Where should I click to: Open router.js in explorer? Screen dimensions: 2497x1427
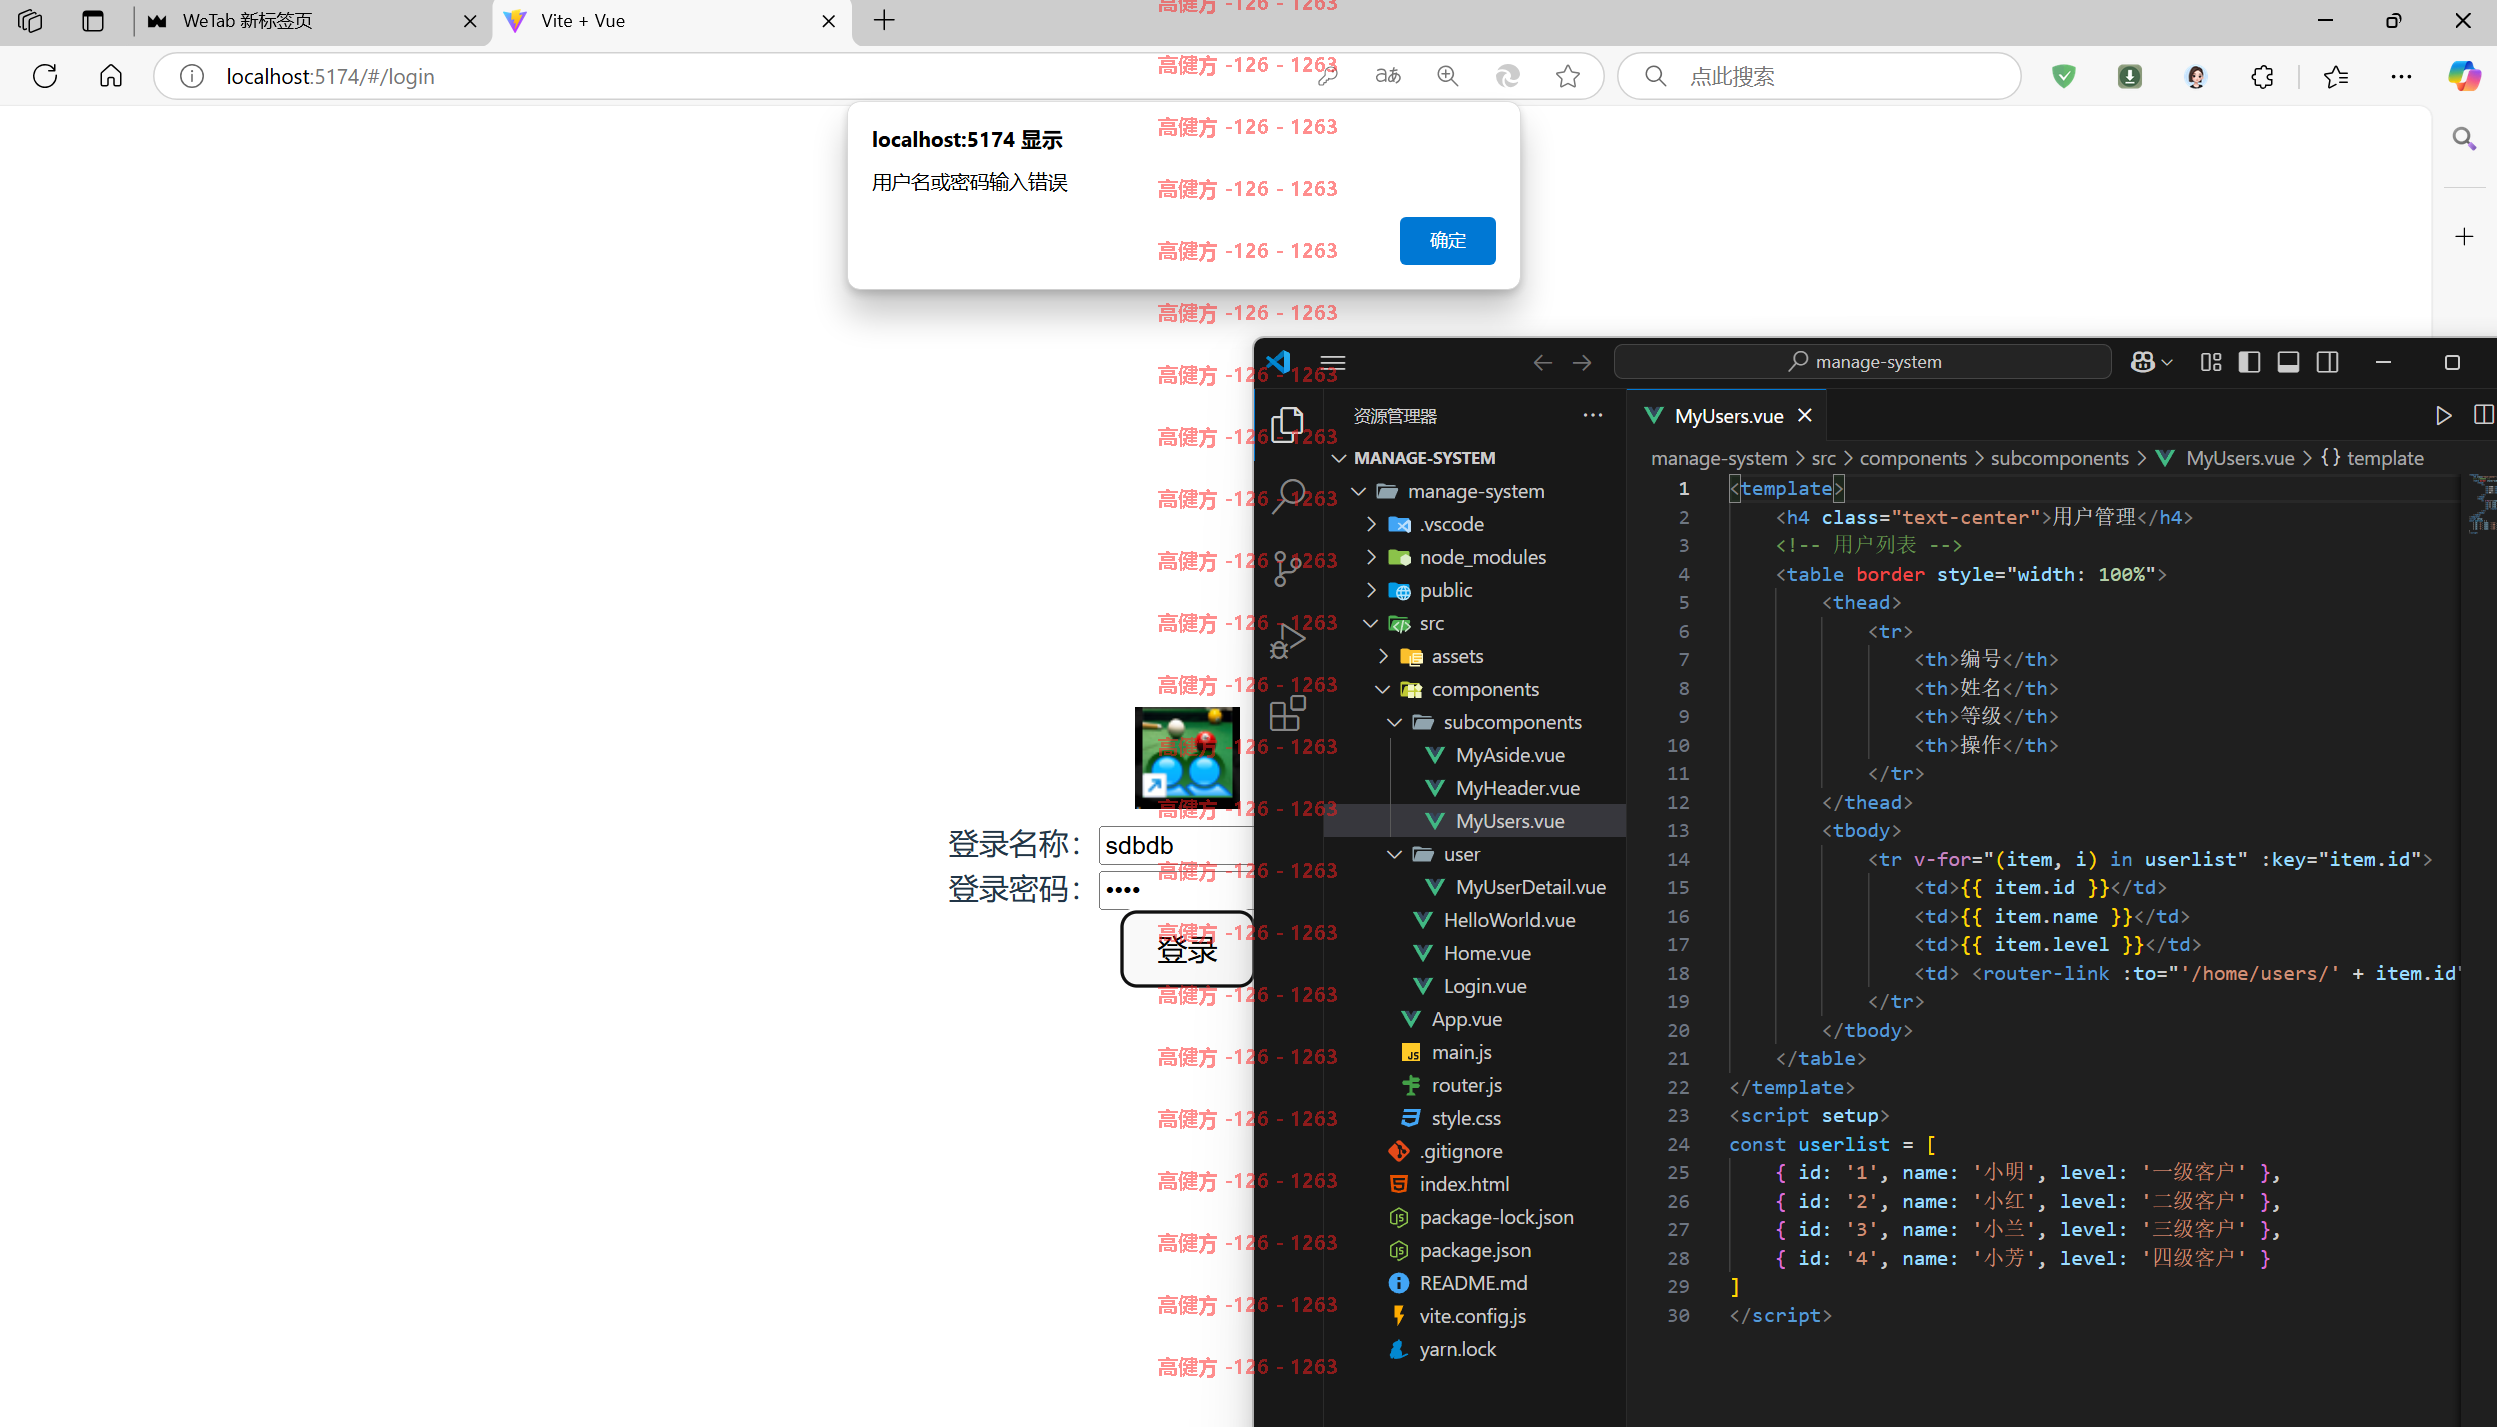coord(1466,1085)
